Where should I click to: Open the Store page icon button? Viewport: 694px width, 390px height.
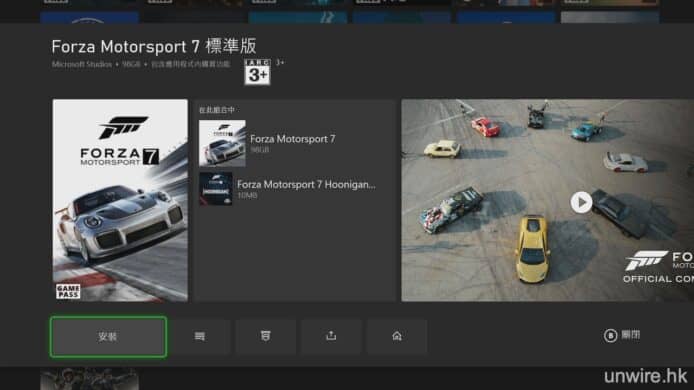click(x=266, y=337)
